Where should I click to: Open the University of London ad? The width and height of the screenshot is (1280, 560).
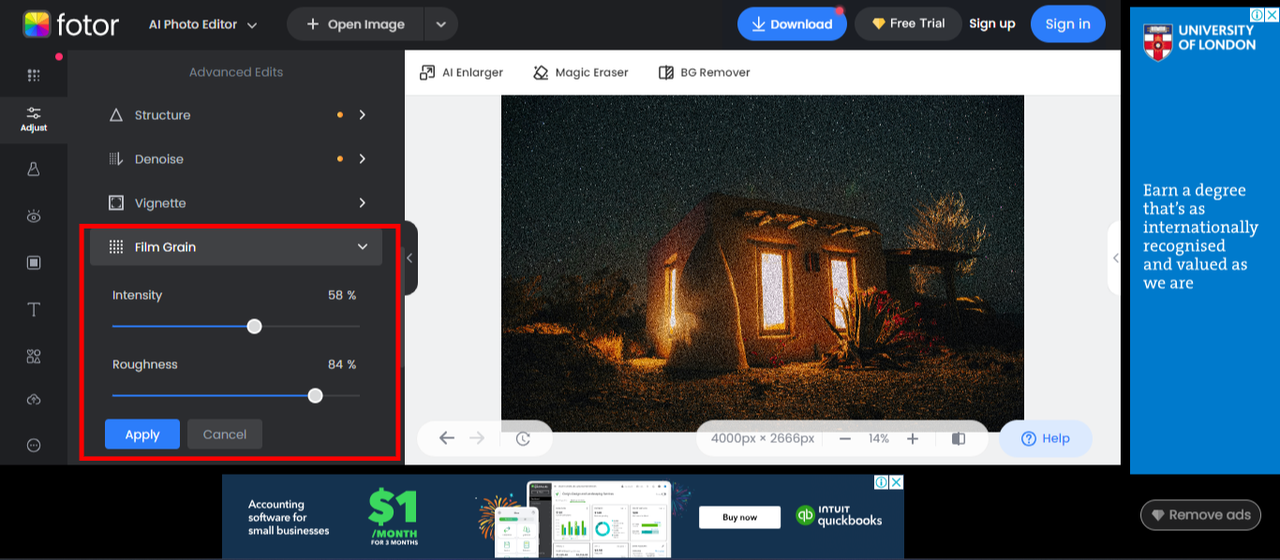1205,240
